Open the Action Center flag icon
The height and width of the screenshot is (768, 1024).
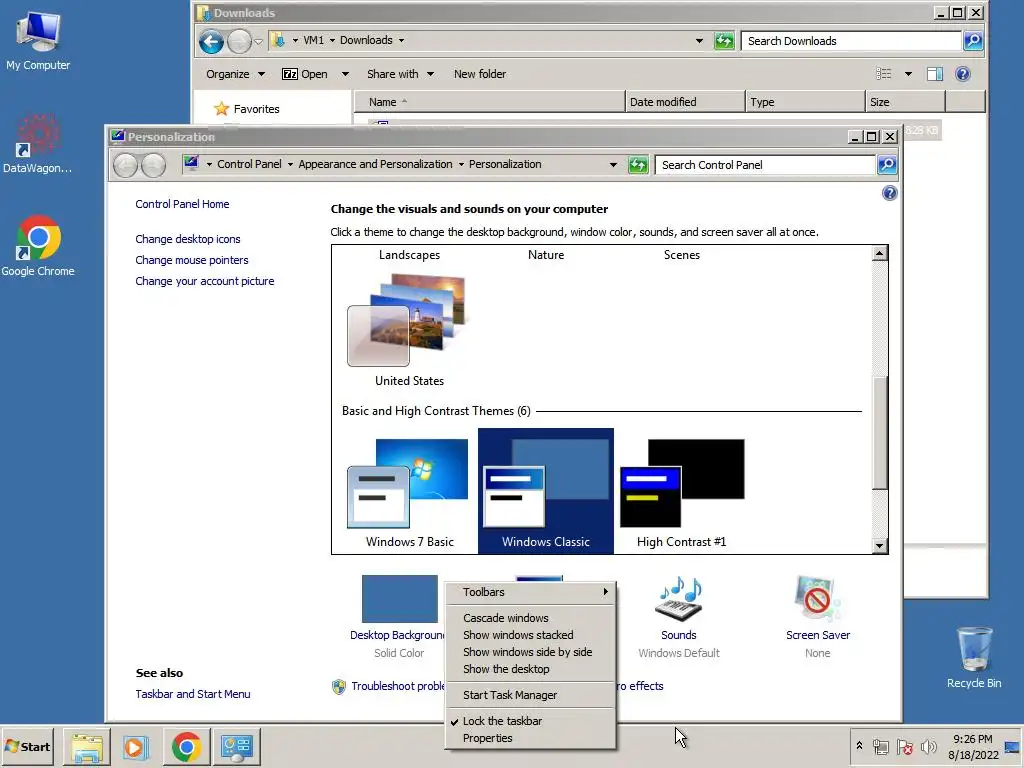[x=905, y=747]
